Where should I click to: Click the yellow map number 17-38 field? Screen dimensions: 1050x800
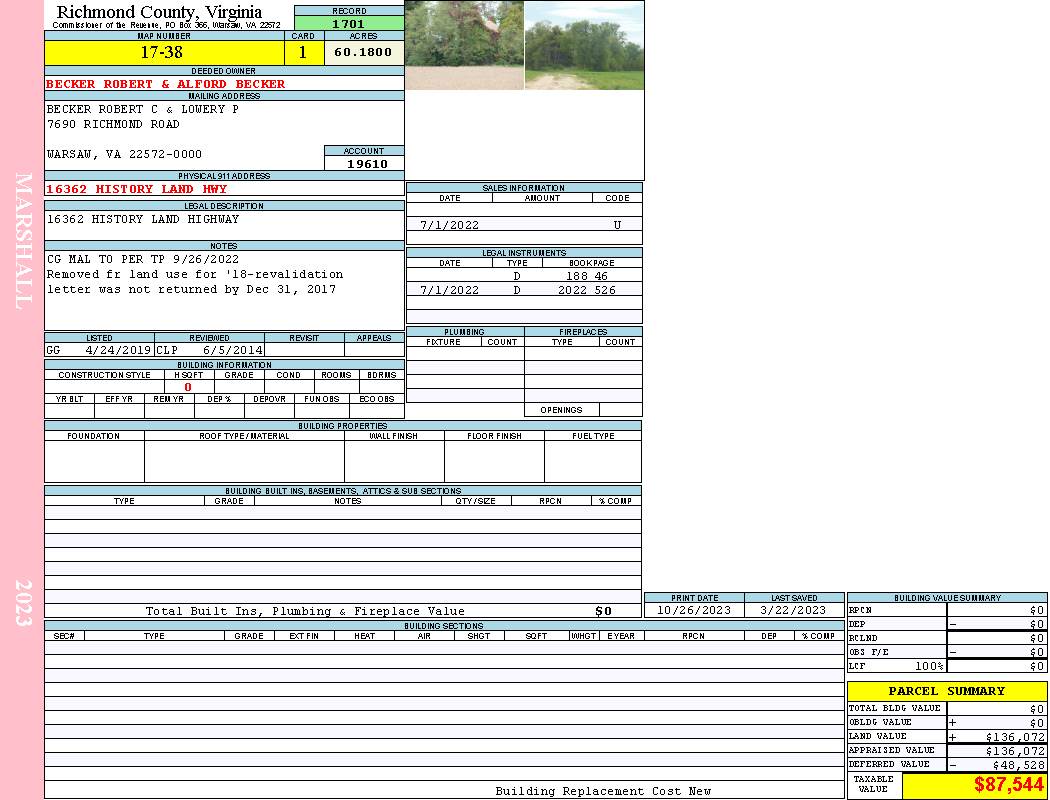click(x=162, y=53)
